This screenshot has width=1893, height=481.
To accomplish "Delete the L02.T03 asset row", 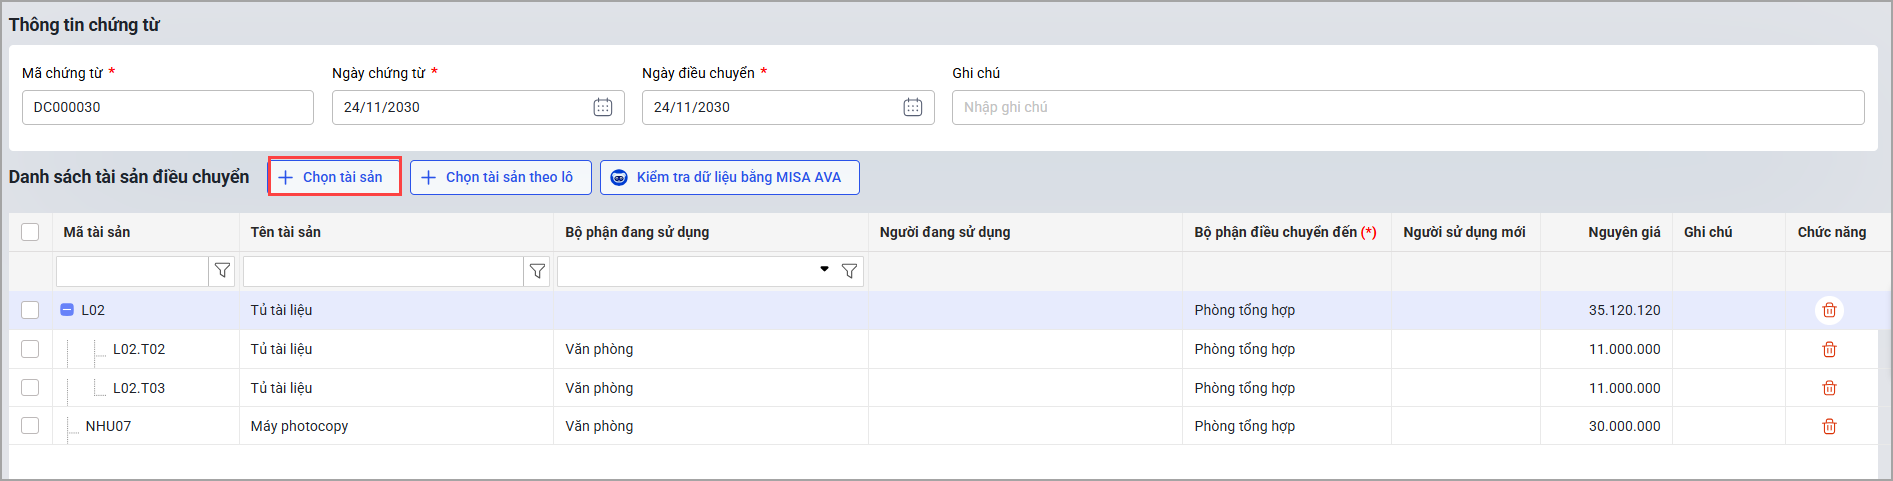I will click(x=1829, y=388).
